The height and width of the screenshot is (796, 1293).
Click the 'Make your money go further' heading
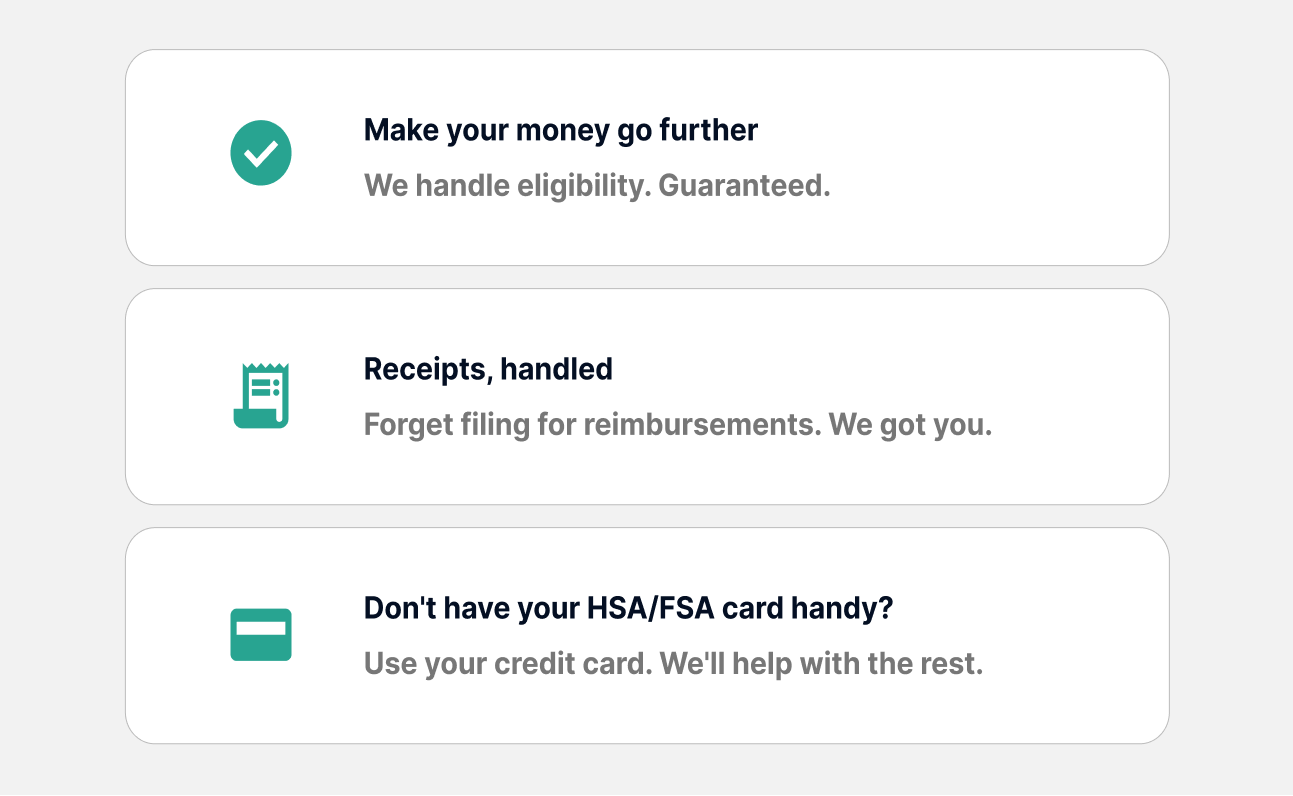point(560,130)
